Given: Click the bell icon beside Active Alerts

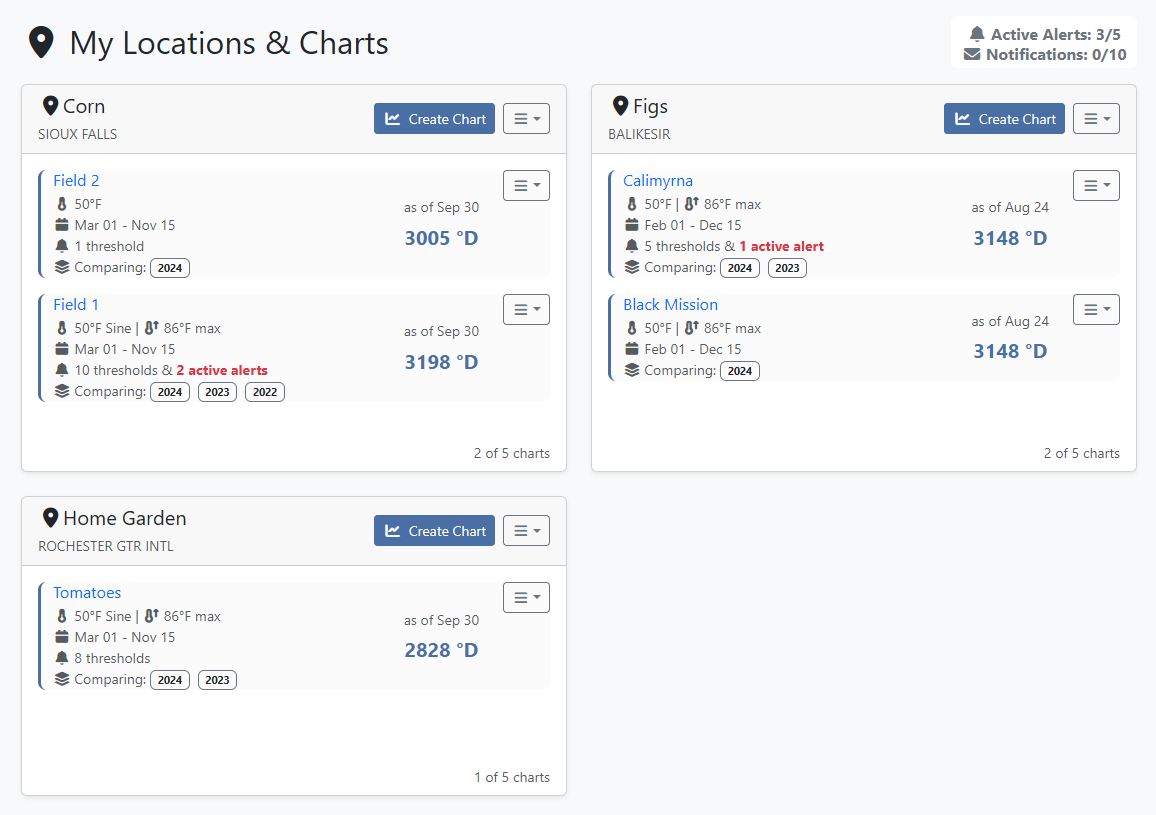Looking at the screenshot, I should pos(977,34).
